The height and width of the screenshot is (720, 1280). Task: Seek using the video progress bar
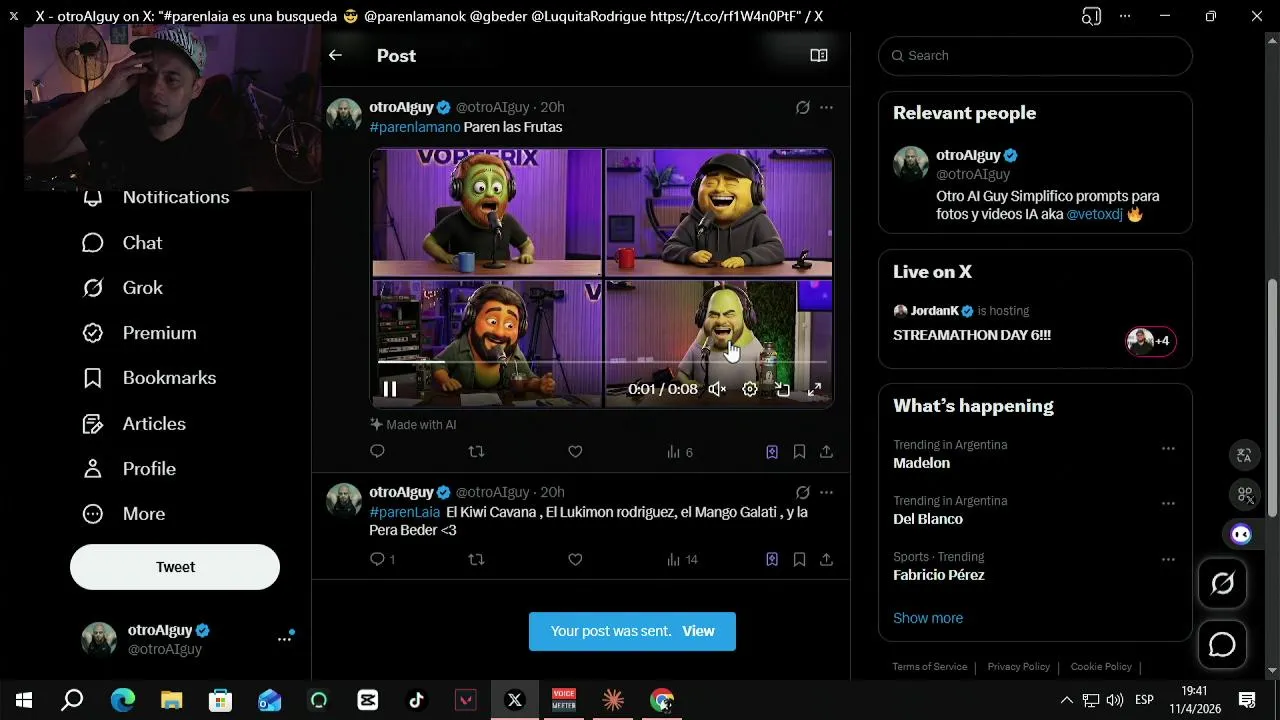pos(602,361)
